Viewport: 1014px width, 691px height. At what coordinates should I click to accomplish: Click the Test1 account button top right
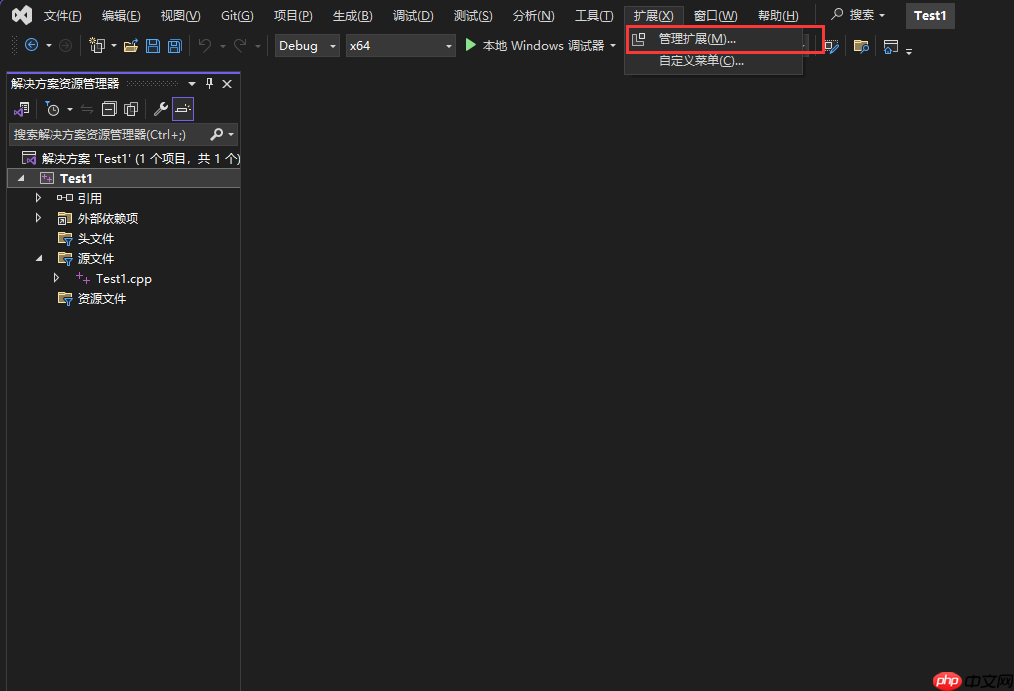[929, 15]
